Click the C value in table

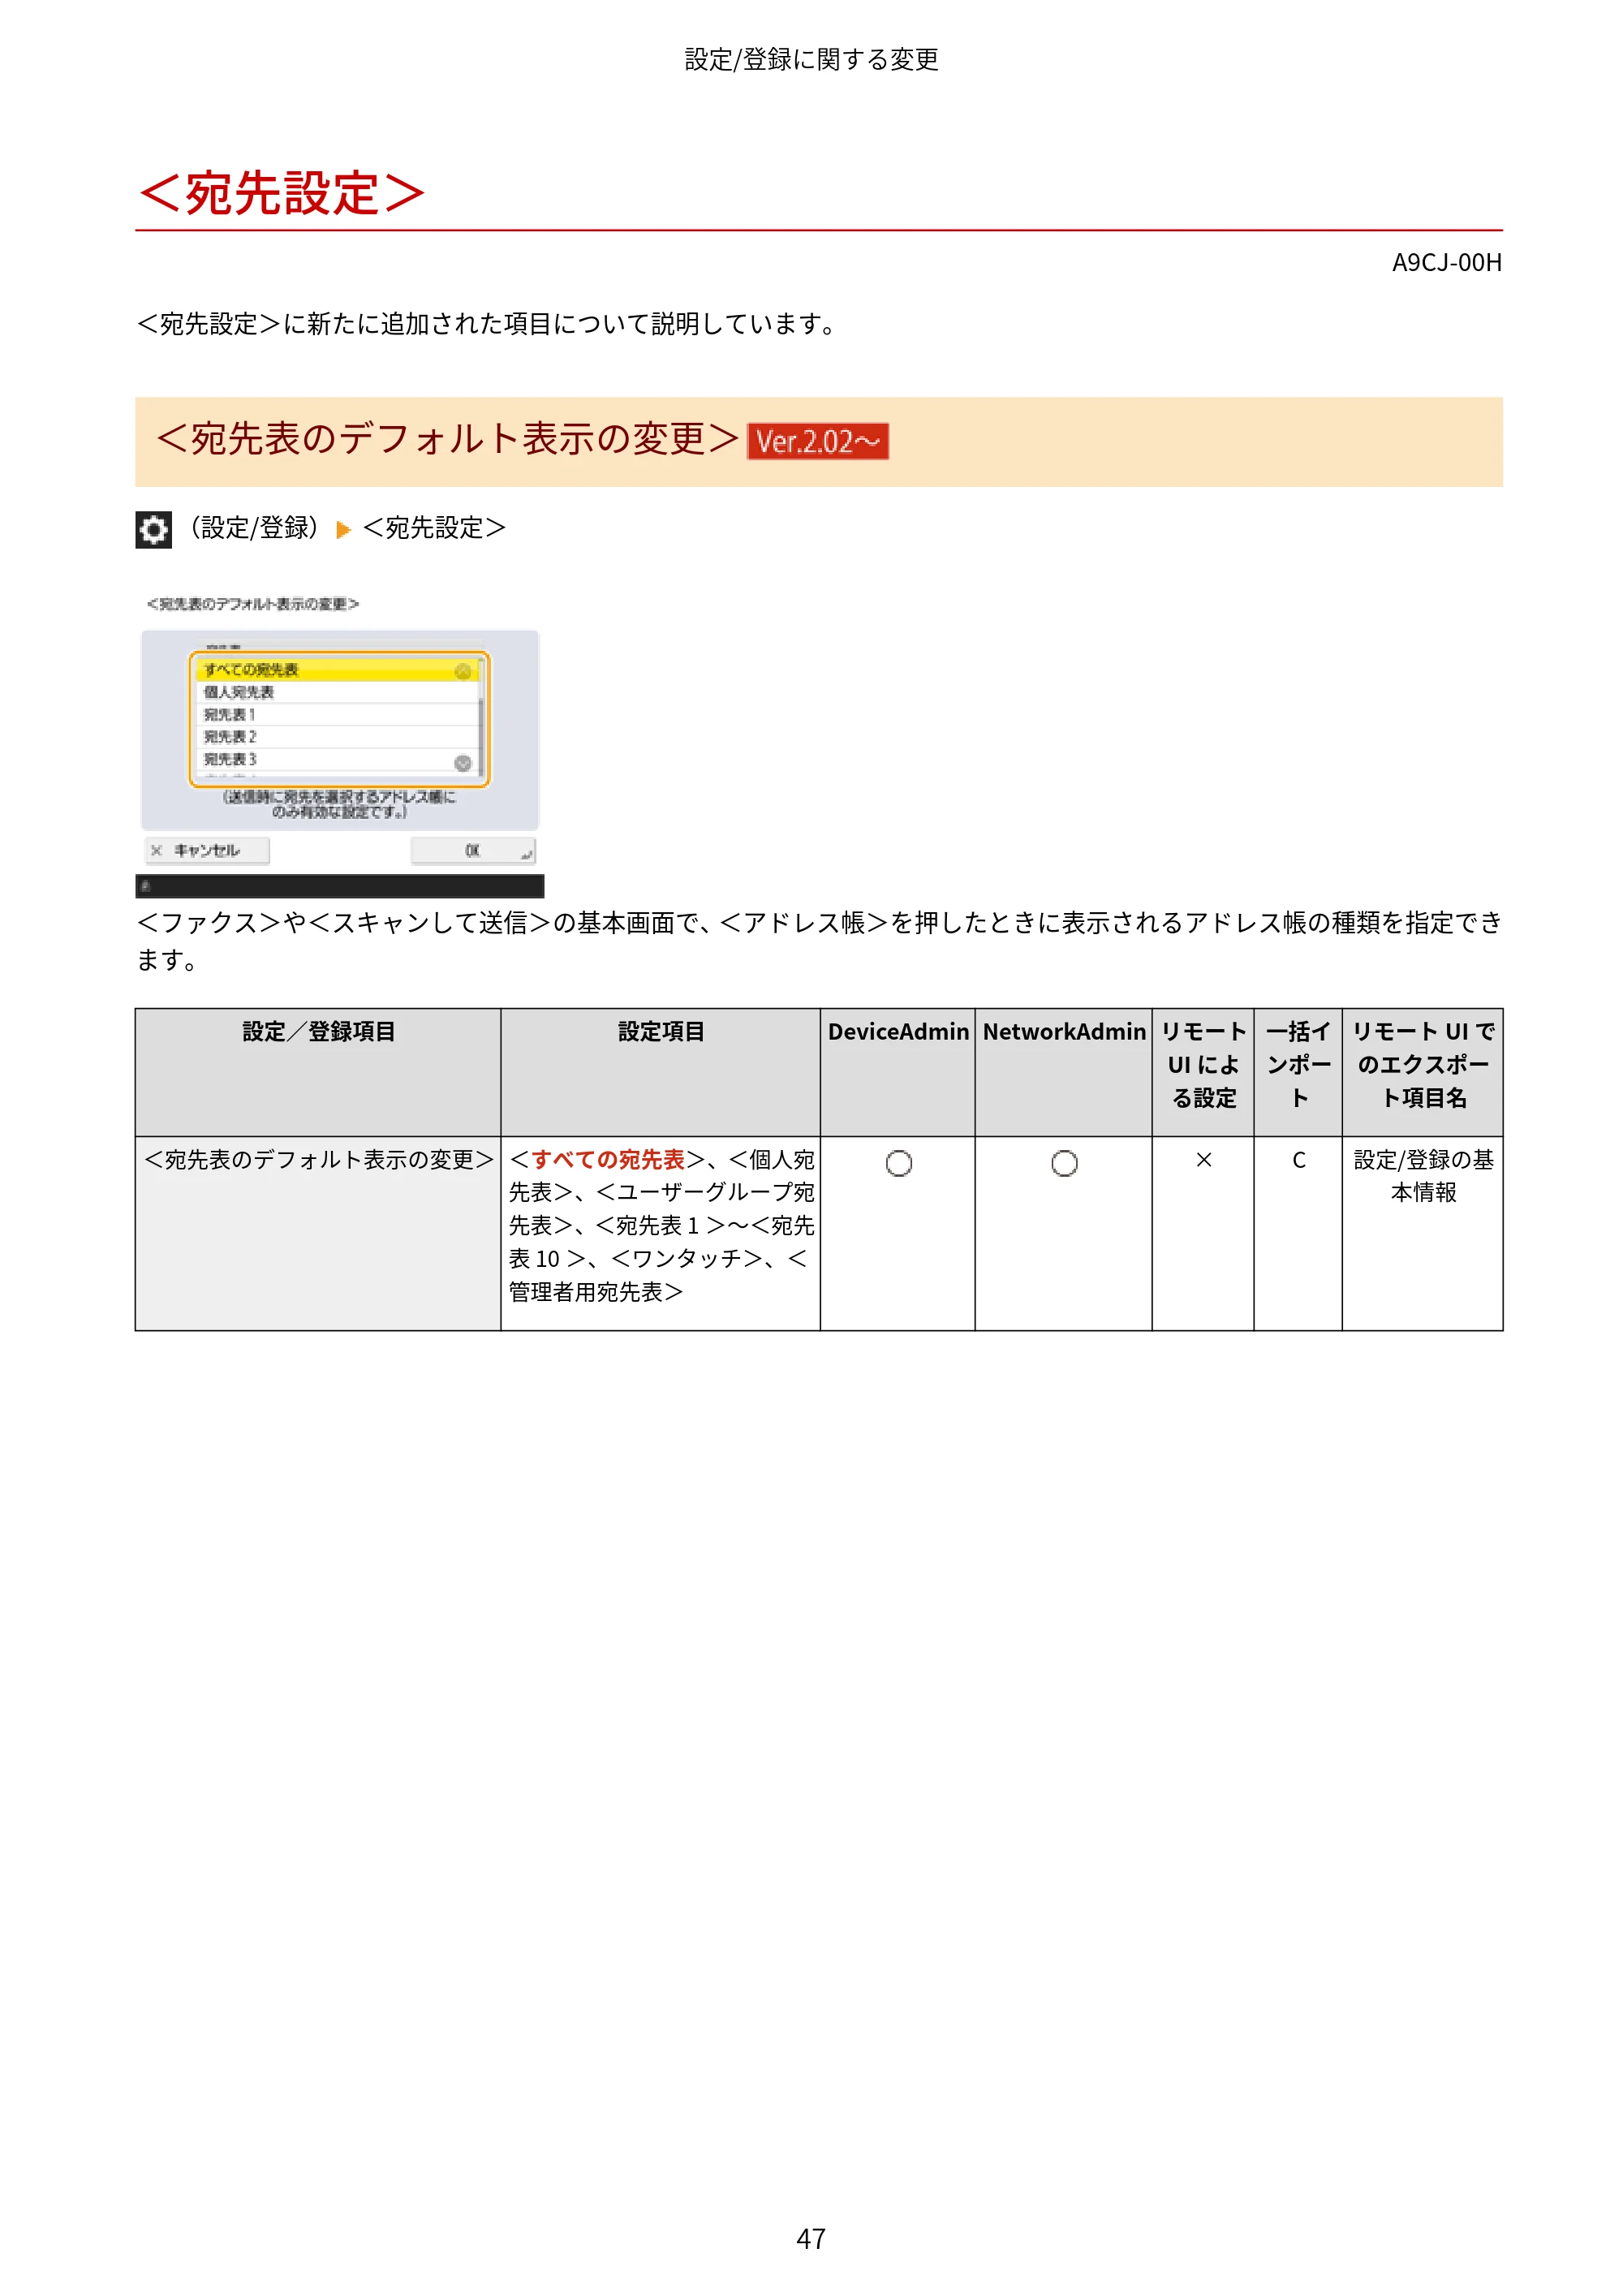pos(1298,1160)
